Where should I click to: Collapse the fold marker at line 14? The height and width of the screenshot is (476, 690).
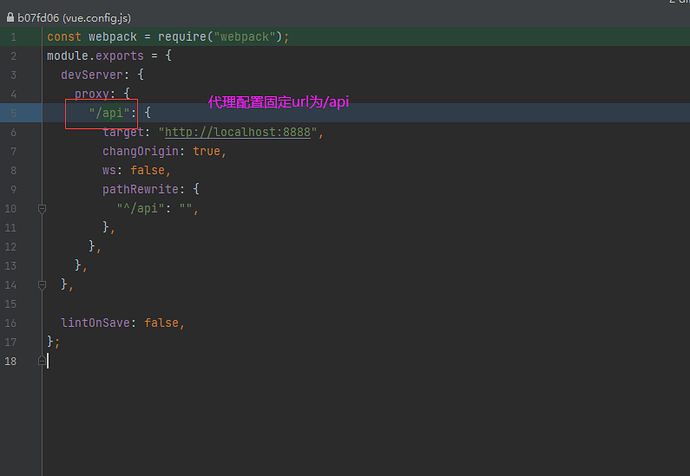tap(42, 285)
